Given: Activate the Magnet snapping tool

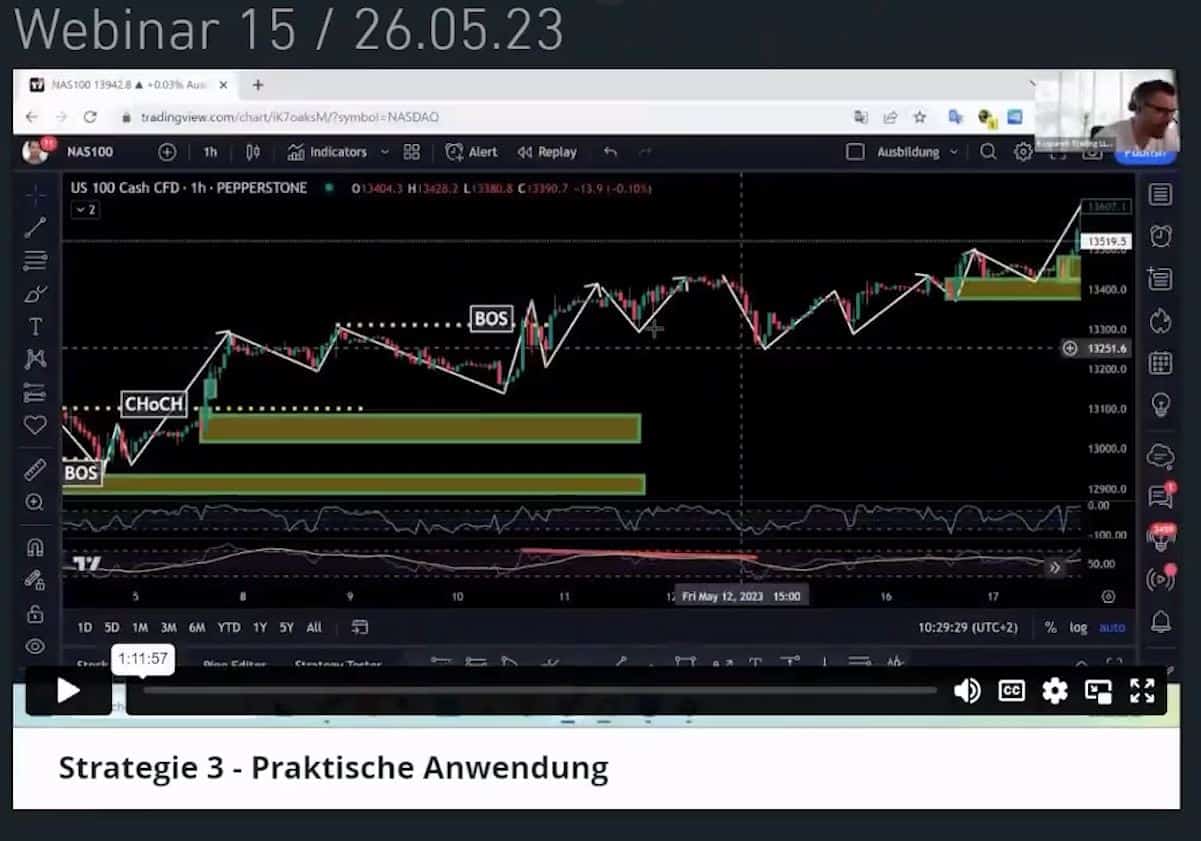Looking at the screenshot, I should 34,546.
